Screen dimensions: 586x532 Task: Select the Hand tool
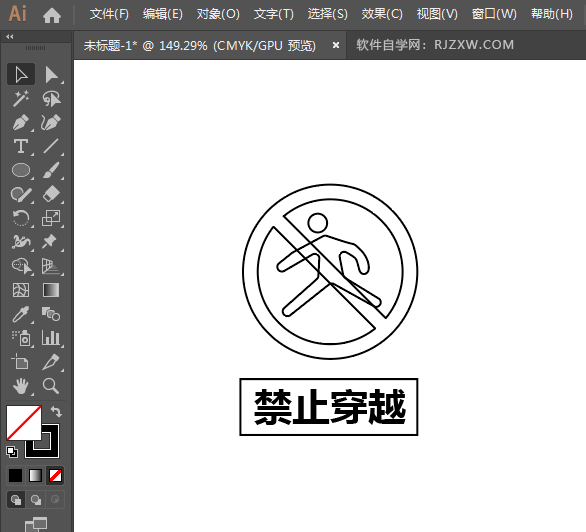tap(21, 386)
